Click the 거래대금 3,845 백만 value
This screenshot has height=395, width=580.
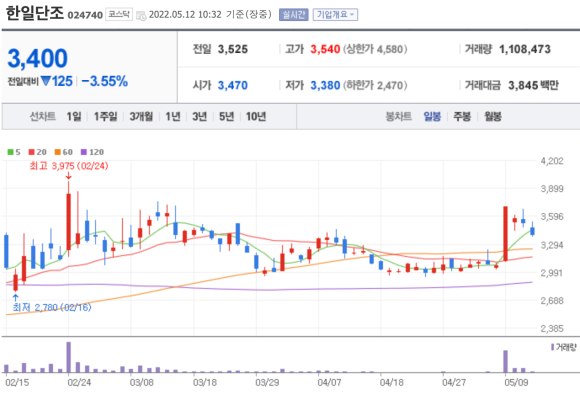coord(533,85)
